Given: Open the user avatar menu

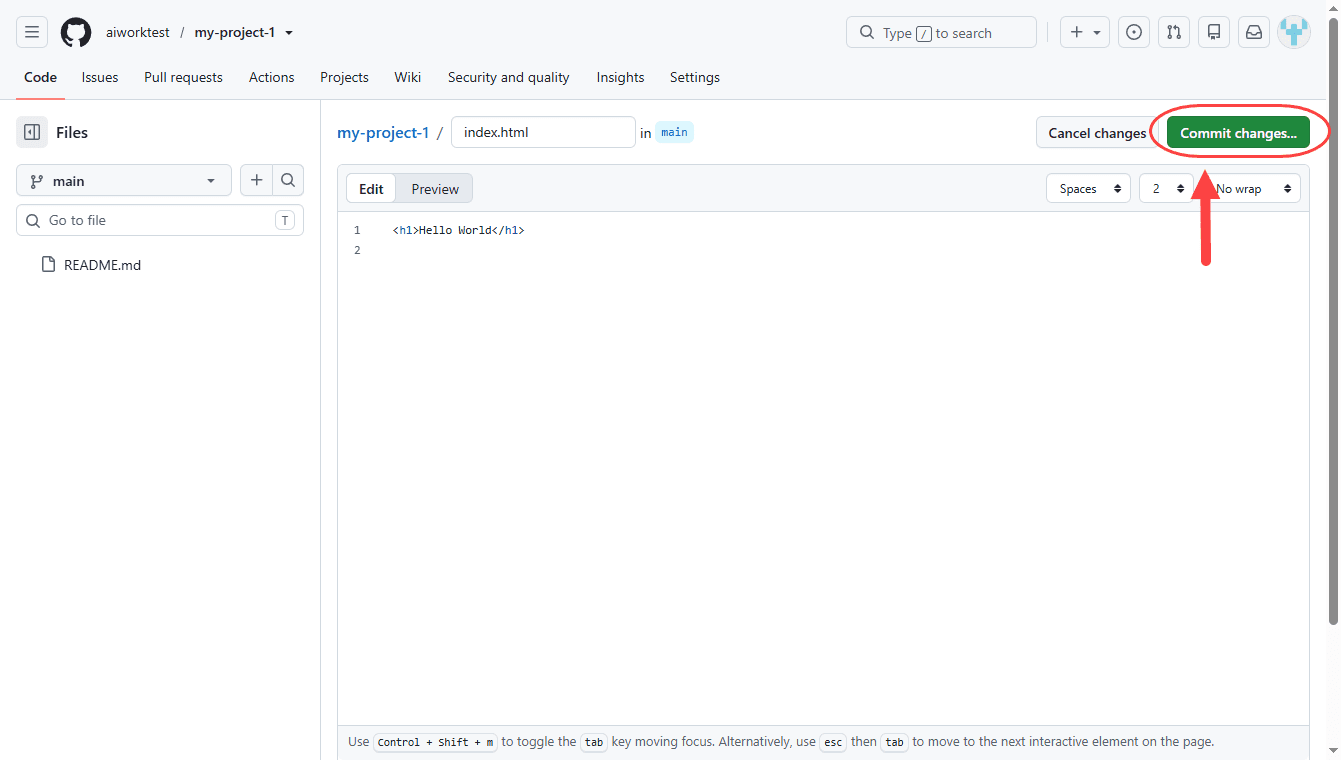Looking at the screenshot, I should (1294, 32).
